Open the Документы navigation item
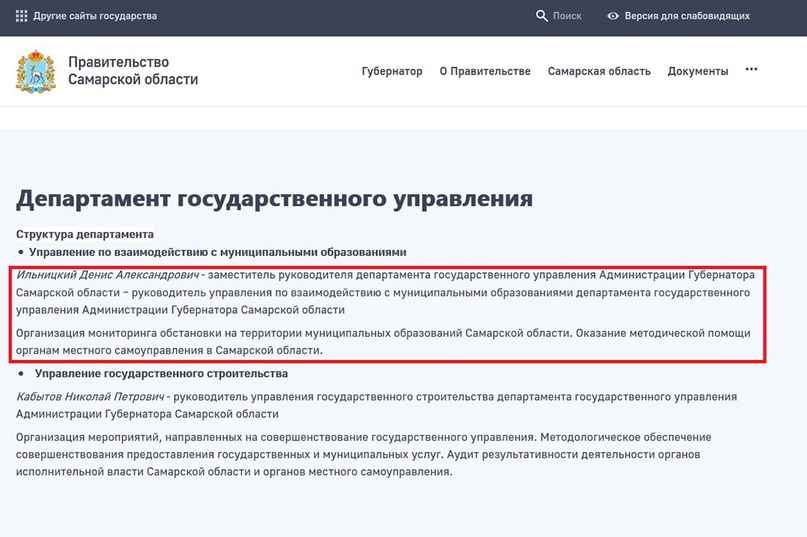This screenshot has width=807, height=537. click(698, 71)
